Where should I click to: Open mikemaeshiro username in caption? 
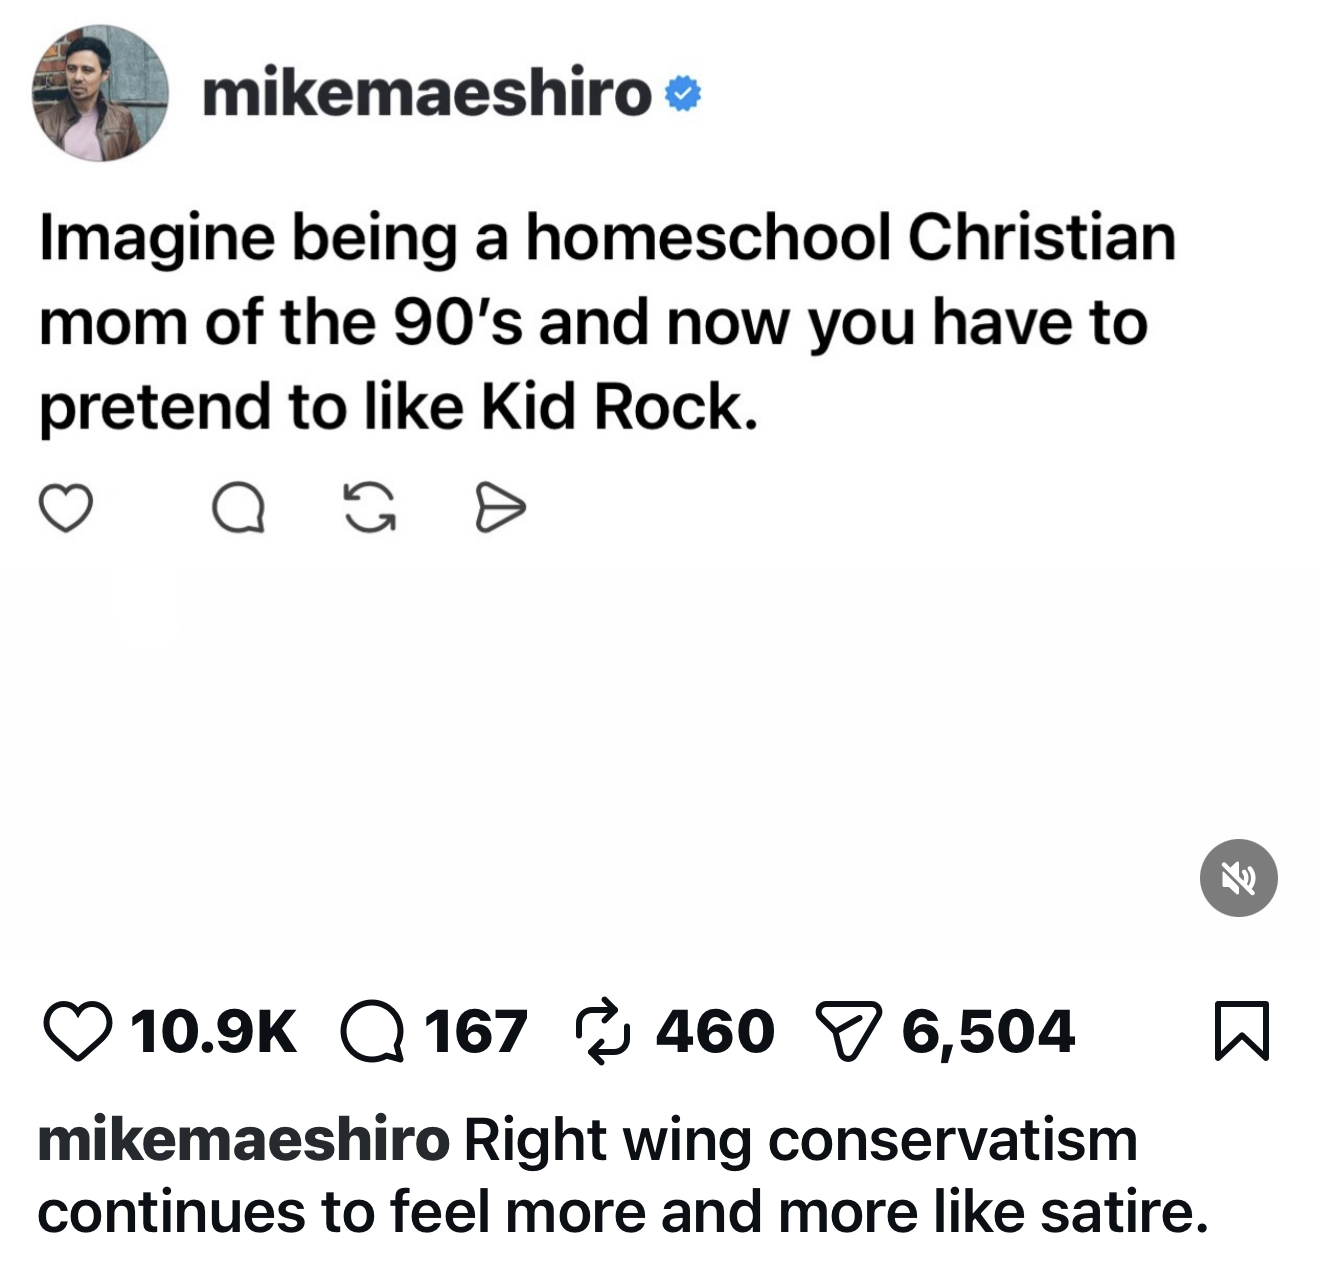244,1140
